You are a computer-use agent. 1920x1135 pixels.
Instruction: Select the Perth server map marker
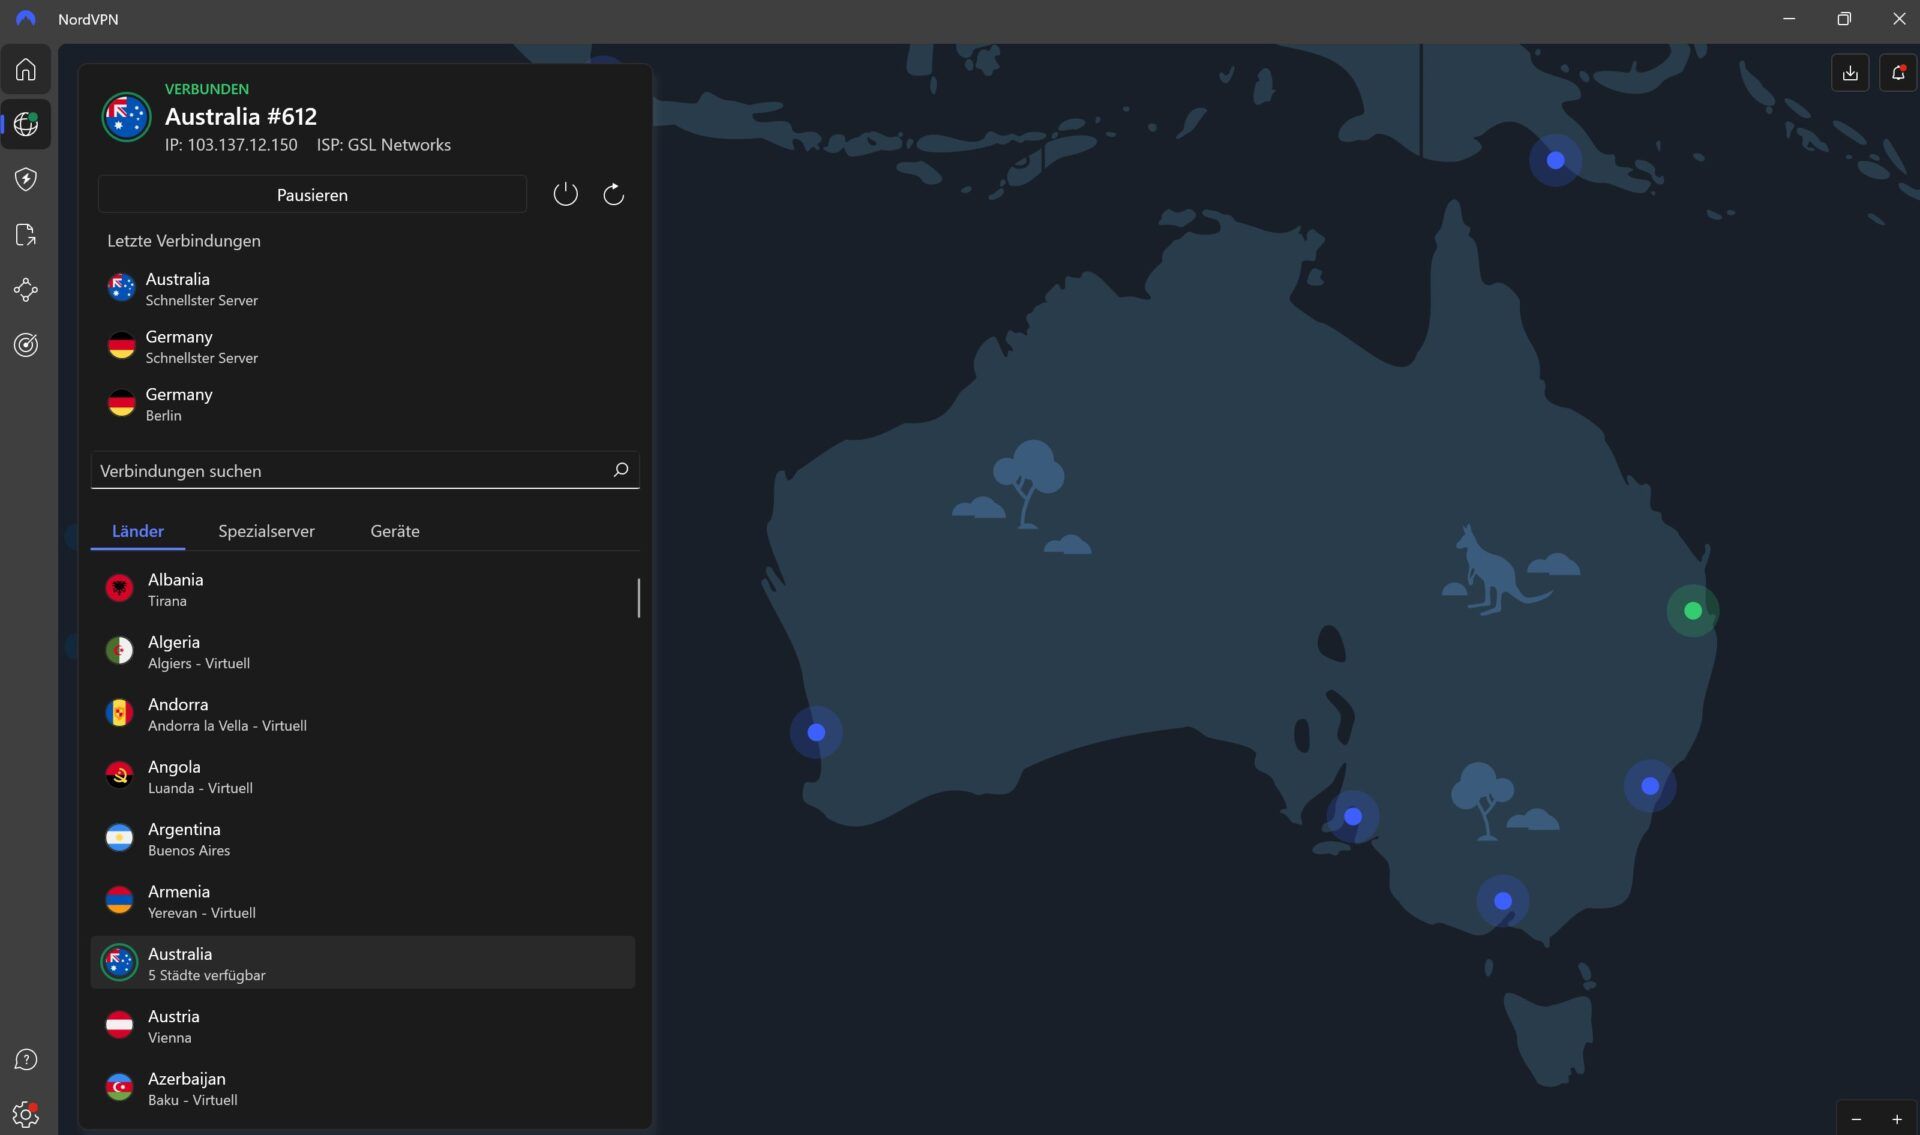coord(816,732)
